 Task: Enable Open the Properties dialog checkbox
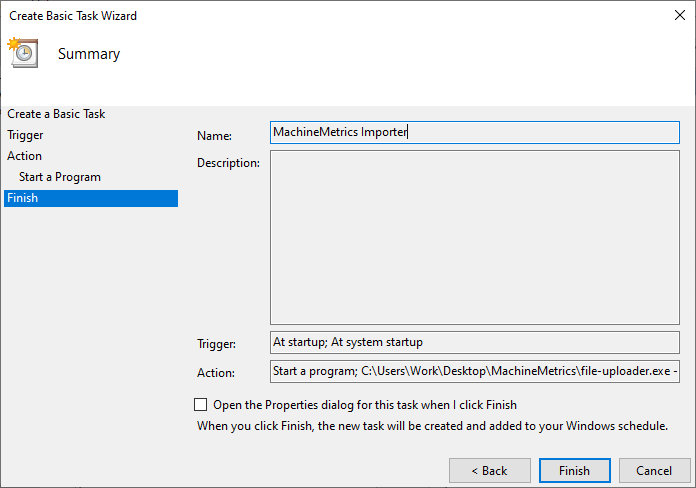click(x=201, y=405)
